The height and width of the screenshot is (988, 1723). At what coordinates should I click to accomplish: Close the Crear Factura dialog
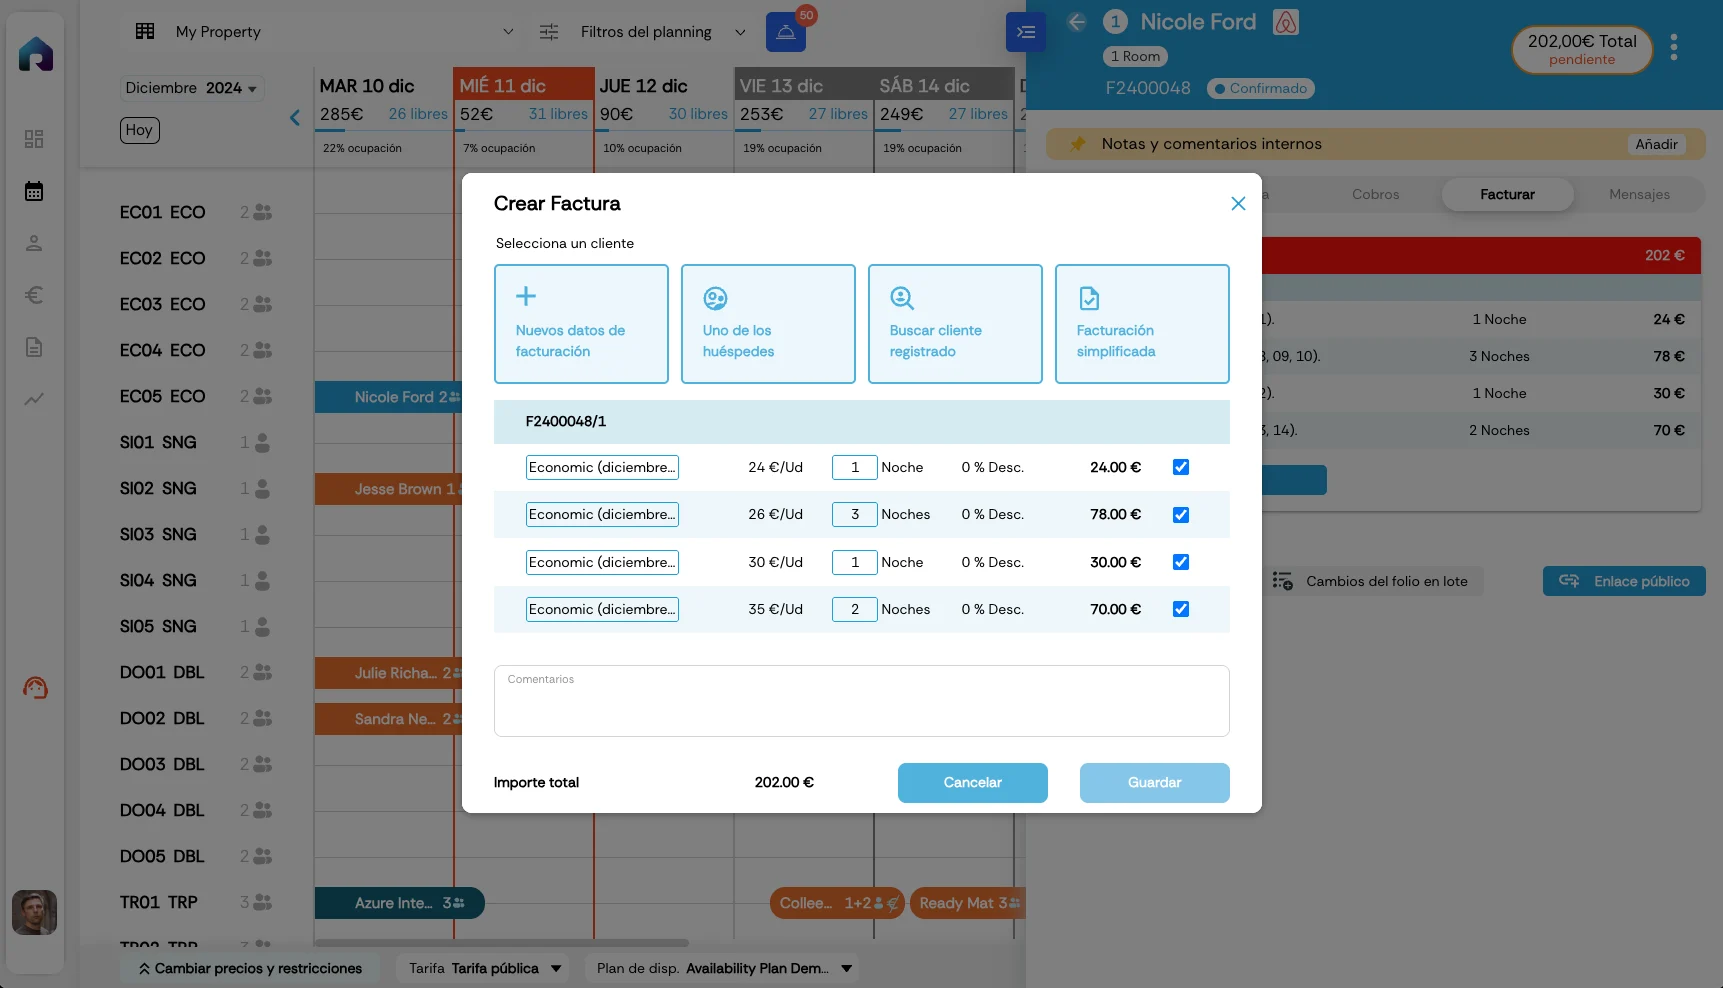[x=1238, y=204]
